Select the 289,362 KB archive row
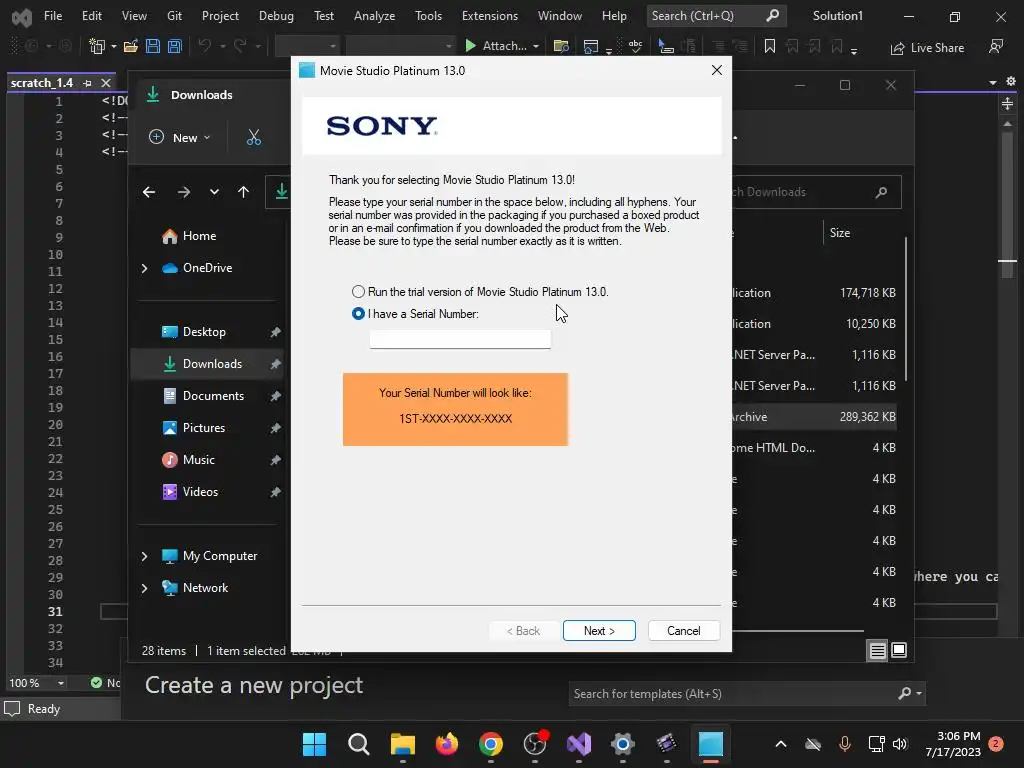 tap(814, 417)
